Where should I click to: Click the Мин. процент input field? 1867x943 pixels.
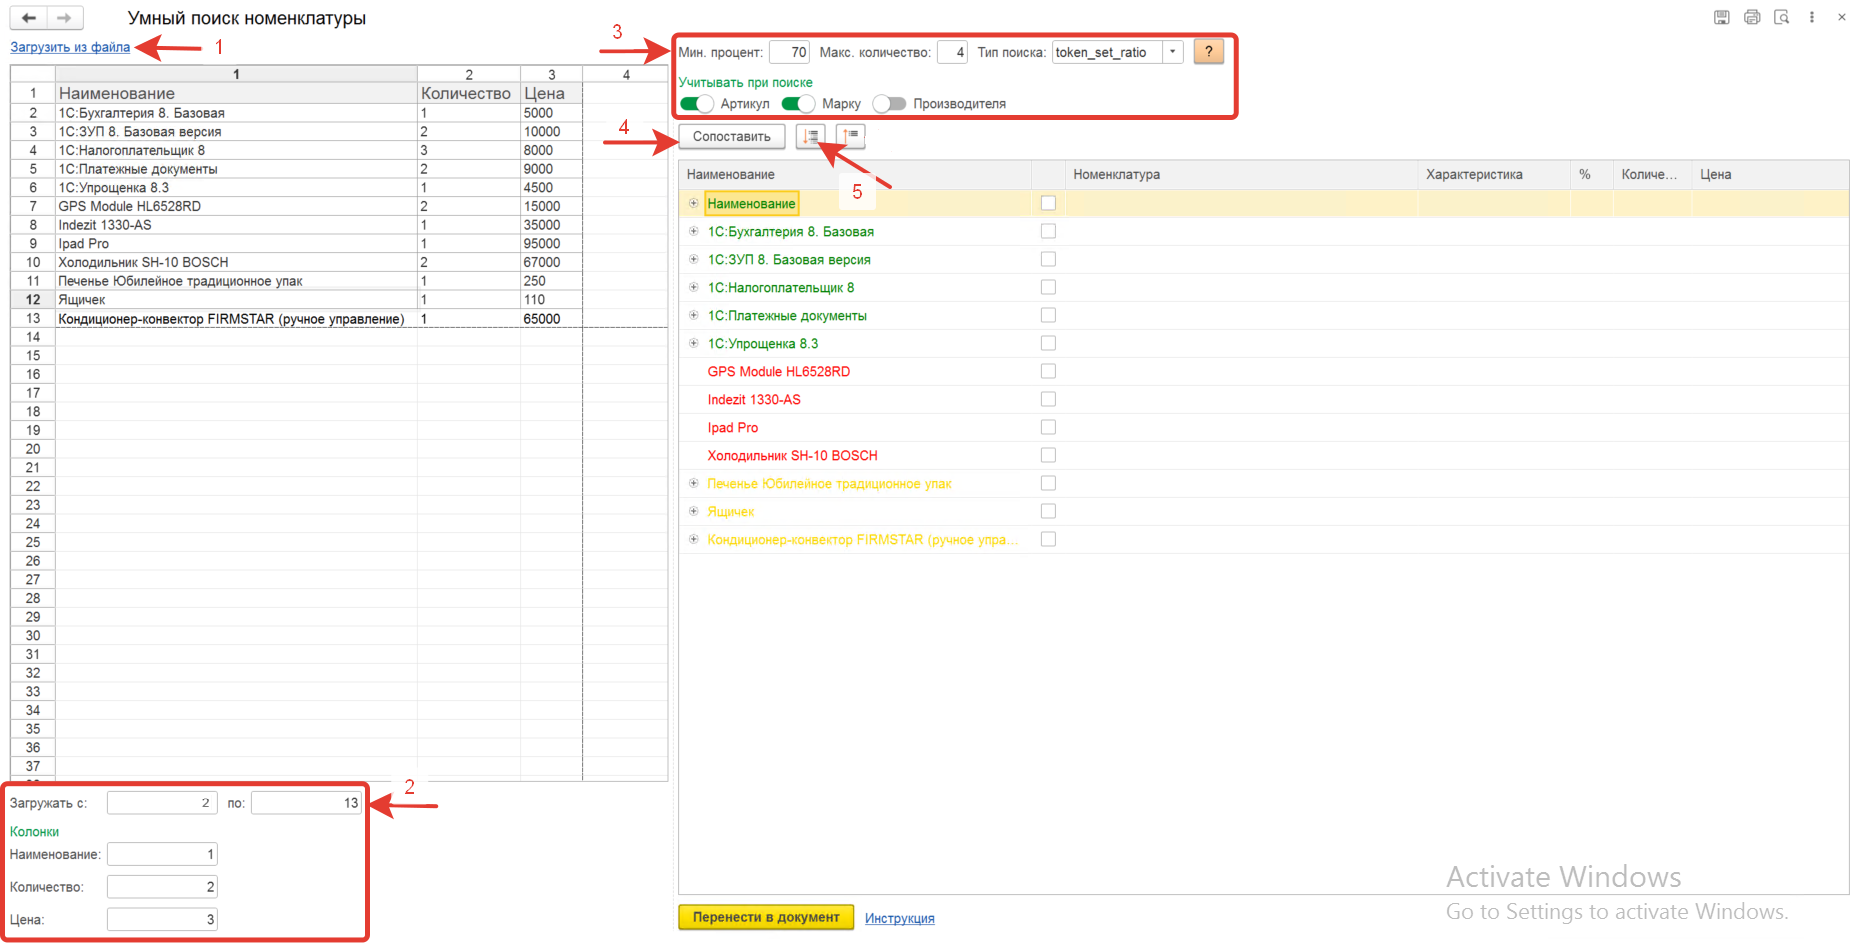click(789, 52)
